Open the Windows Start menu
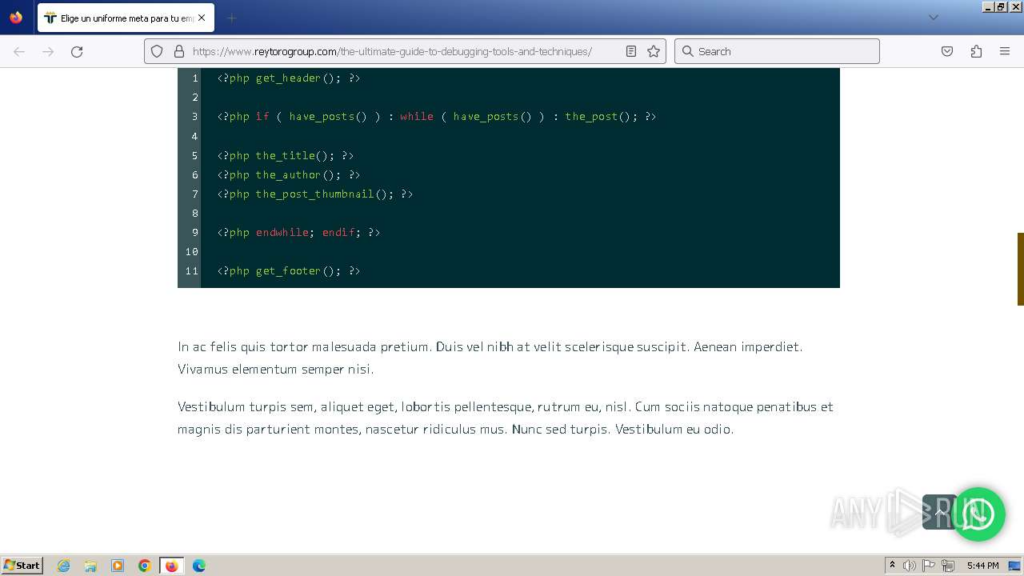 point(22,565)
